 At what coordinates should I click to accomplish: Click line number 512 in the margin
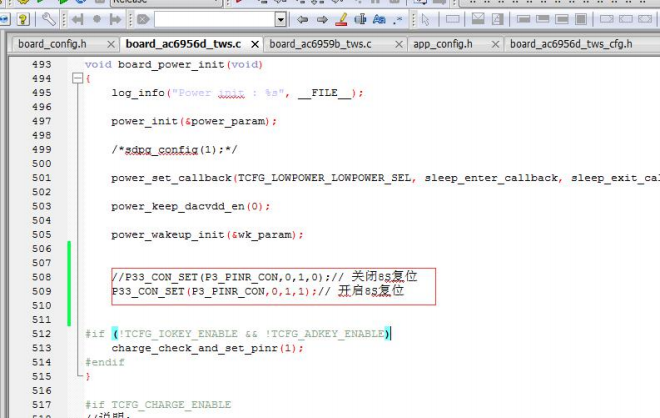[x=42, y=334]
